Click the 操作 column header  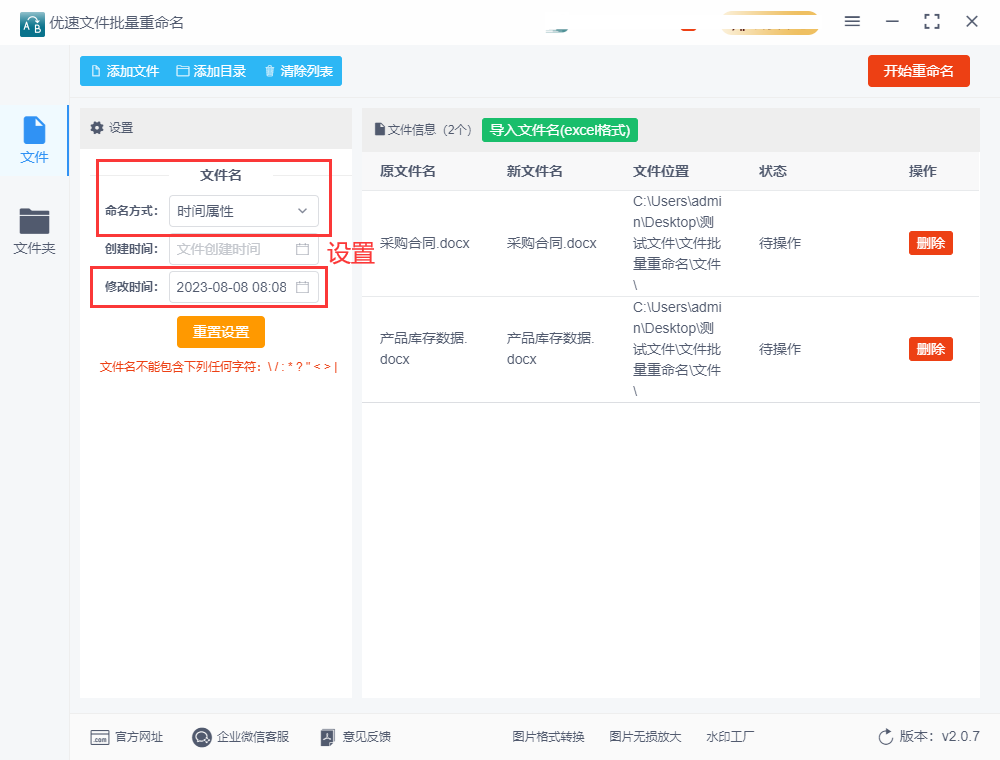tap(922, 171)
